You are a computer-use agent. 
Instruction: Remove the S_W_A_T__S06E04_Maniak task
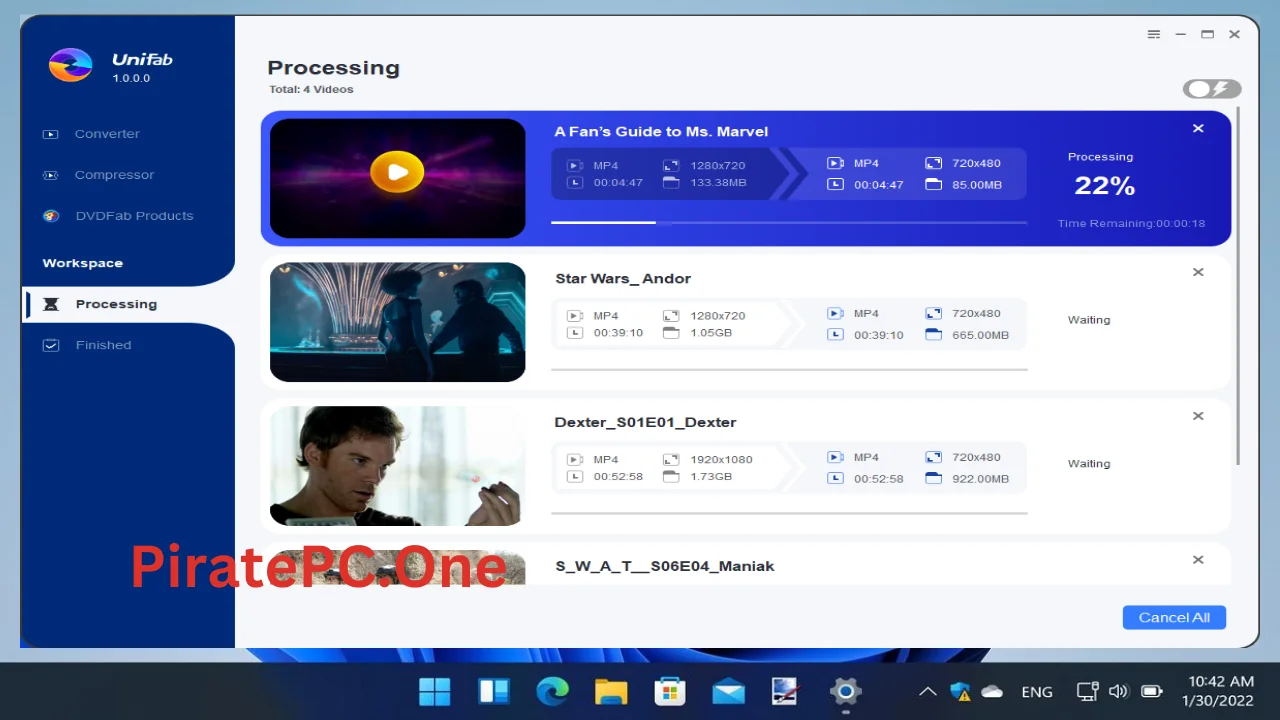[1198, 560]
